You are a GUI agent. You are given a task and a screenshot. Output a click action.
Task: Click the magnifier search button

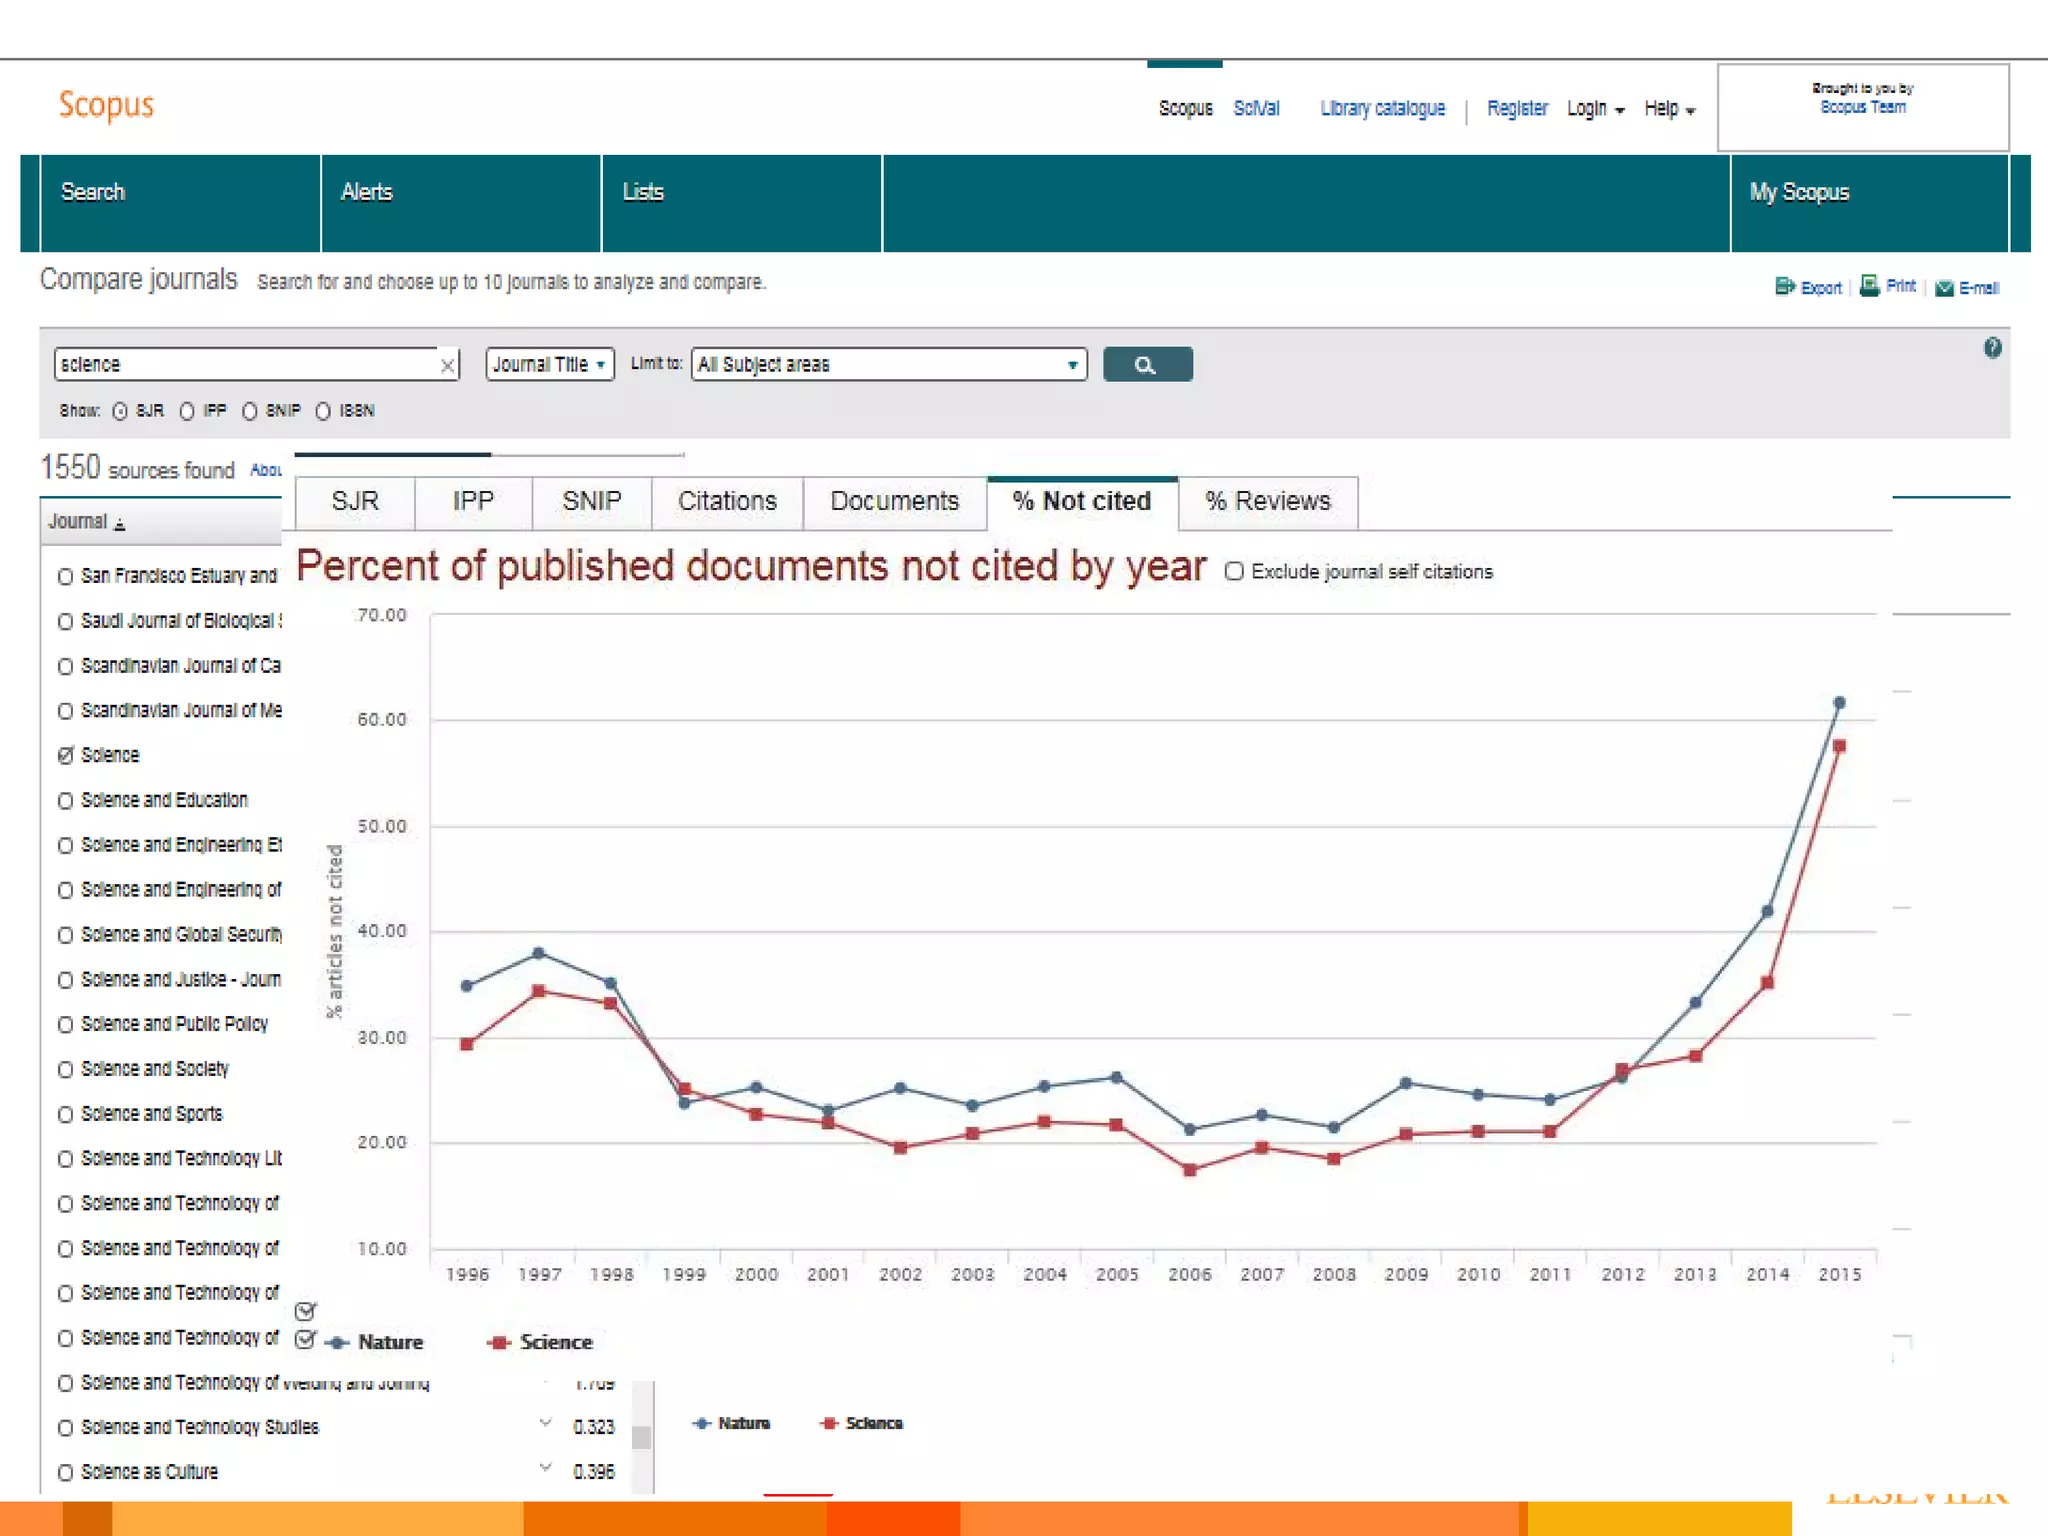tap(1147, 365)
